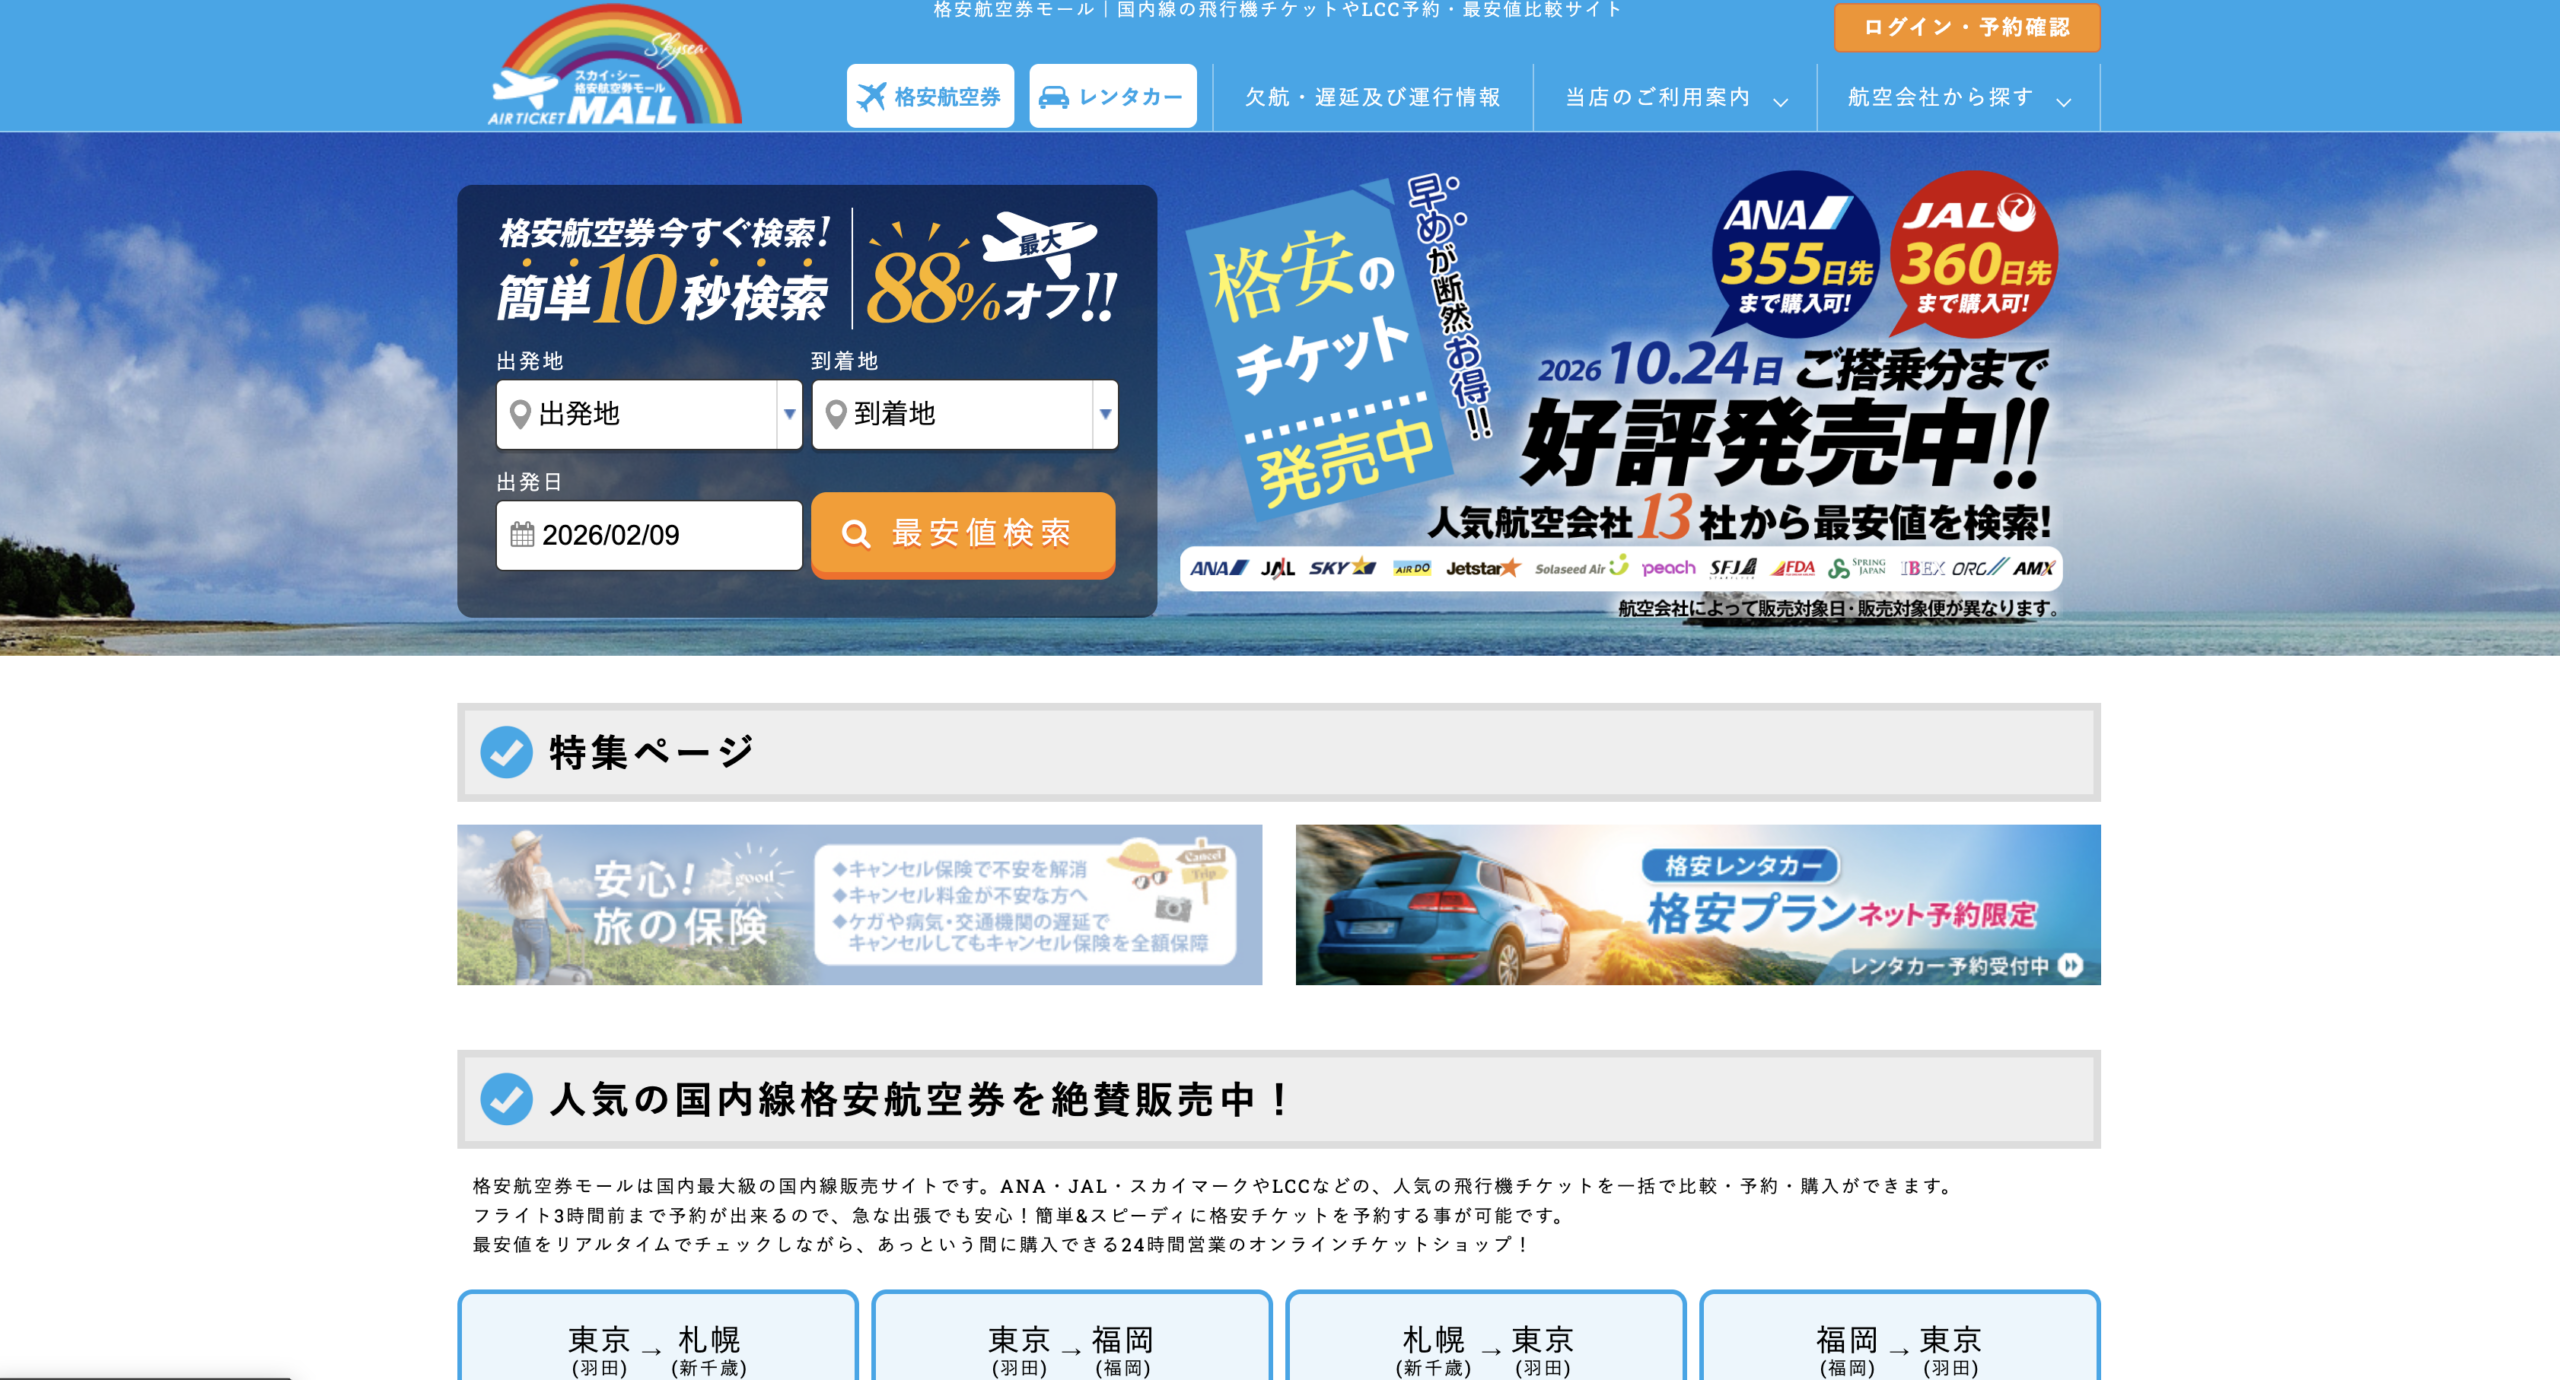This screenshot has height=1380, width=2560.
Task: Click the blue checkmark beside 特集ページ
Action: 507,752
